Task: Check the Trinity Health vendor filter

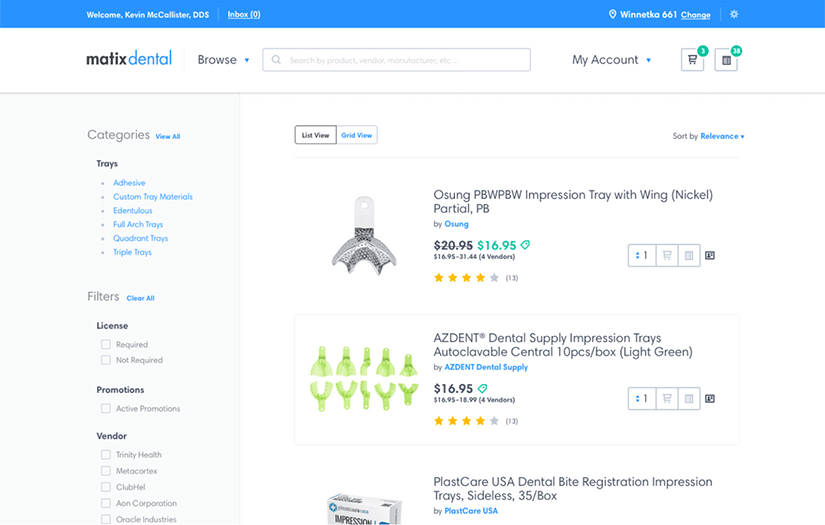Action: (x=106, y=455)
